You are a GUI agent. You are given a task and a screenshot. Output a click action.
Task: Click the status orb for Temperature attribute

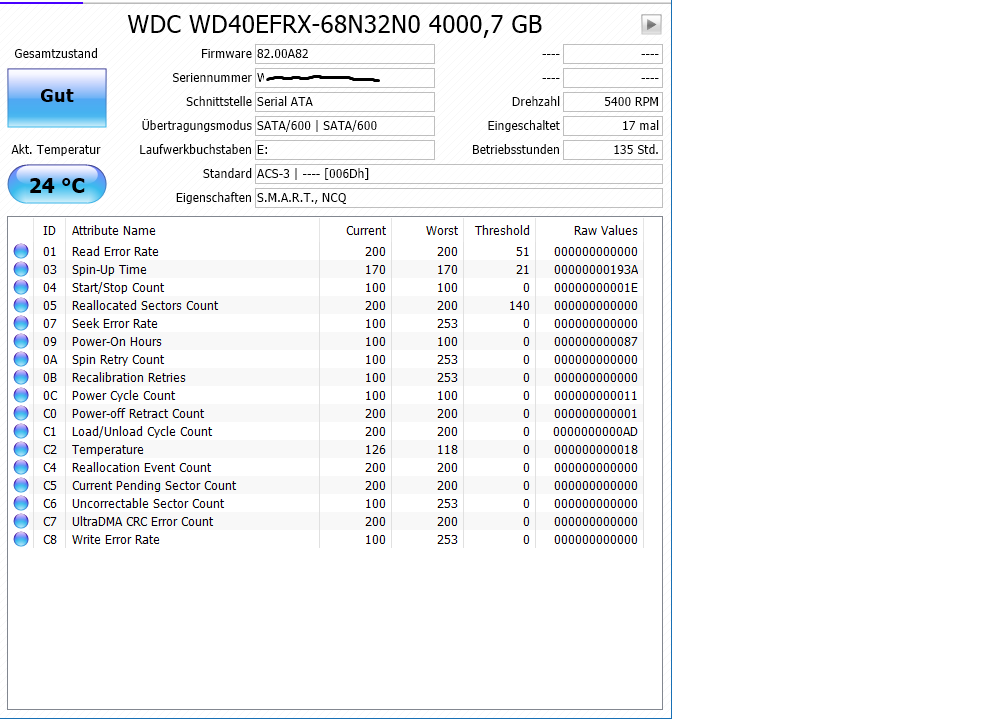point(21,450)
